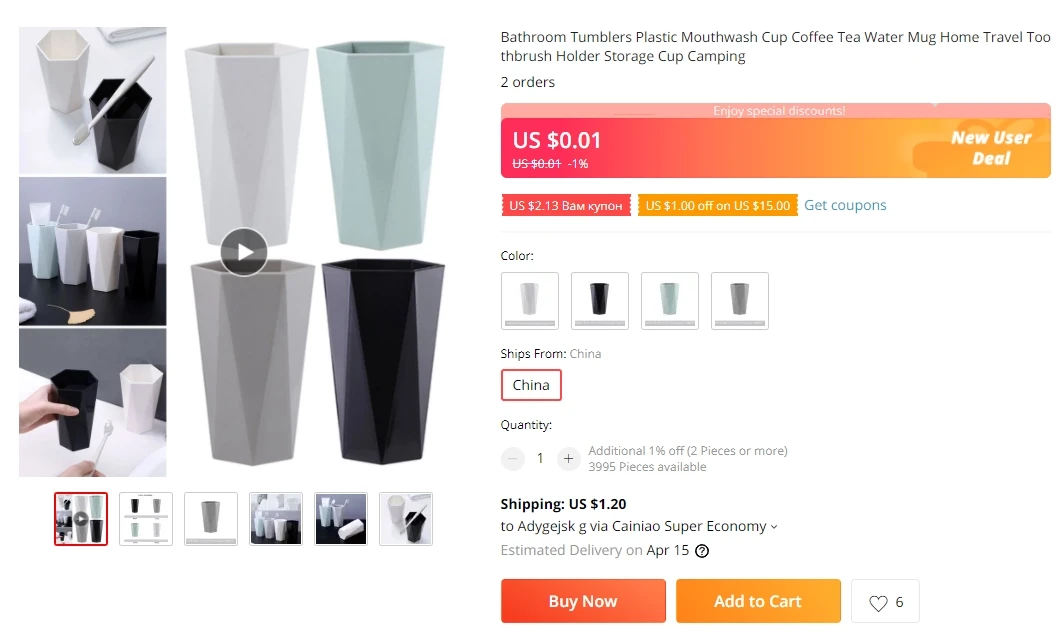Viewport: 1062px width, 642px height.
Task: Choose the gray cup color option
Action: coord(739,300)
